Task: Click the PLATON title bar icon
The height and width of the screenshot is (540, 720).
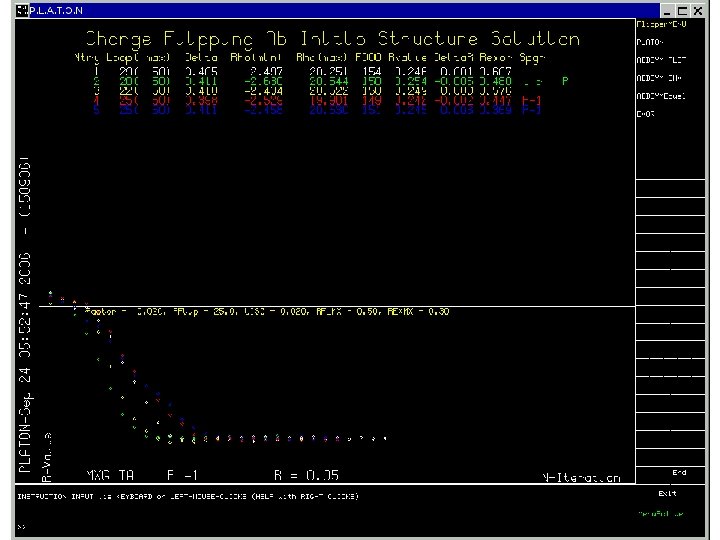Action: tap(22, 10)
